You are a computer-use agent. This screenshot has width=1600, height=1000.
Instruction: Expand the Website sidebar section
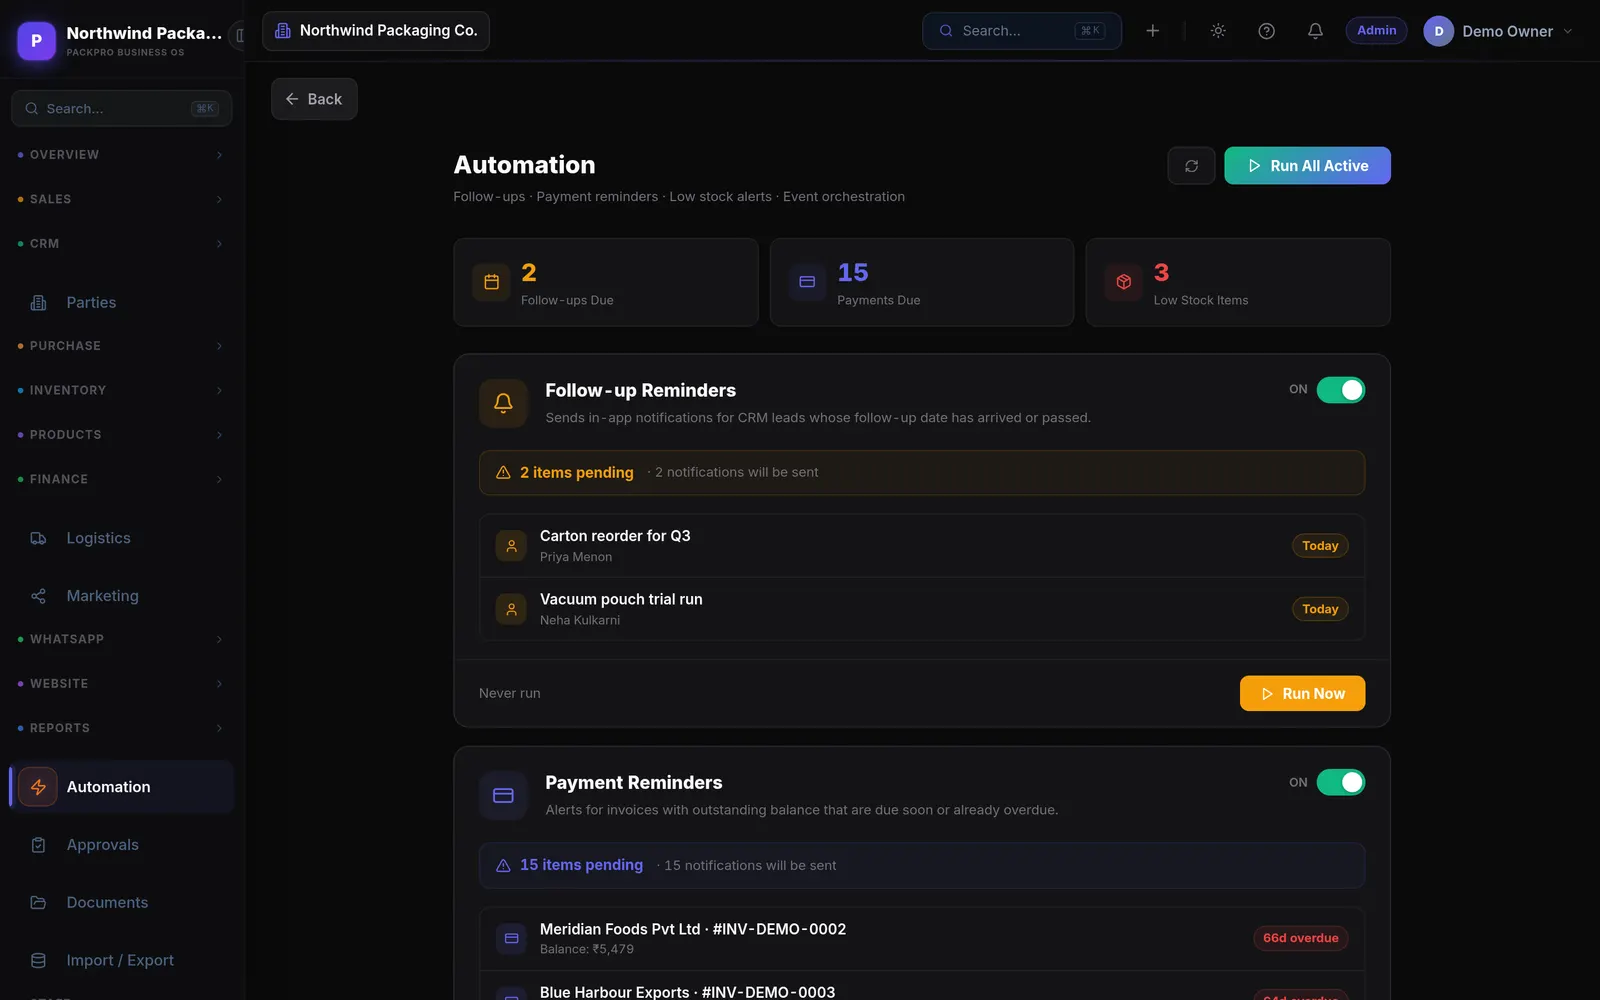120,684
